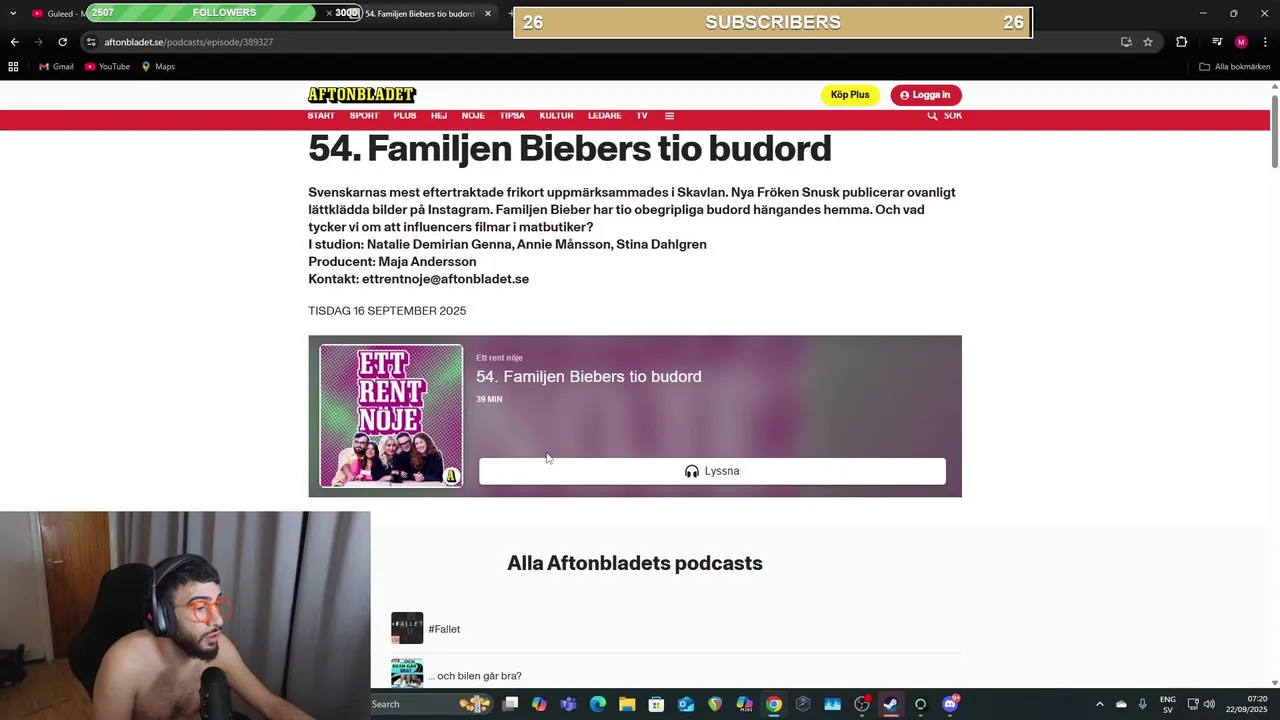Open Microsoft Teams from taskbar
1280x720 pixels.
click(x=569, y=704)
